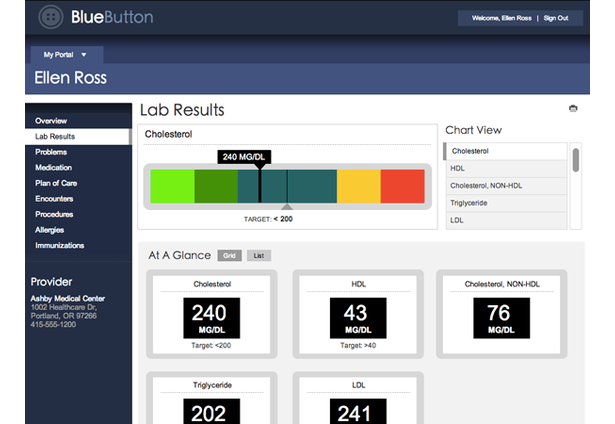Image resolution: width=615 pixels, height=424 pixels.
Task: Click the Target: <200 text on Cholesterol card
Action: tap(211, 346)
